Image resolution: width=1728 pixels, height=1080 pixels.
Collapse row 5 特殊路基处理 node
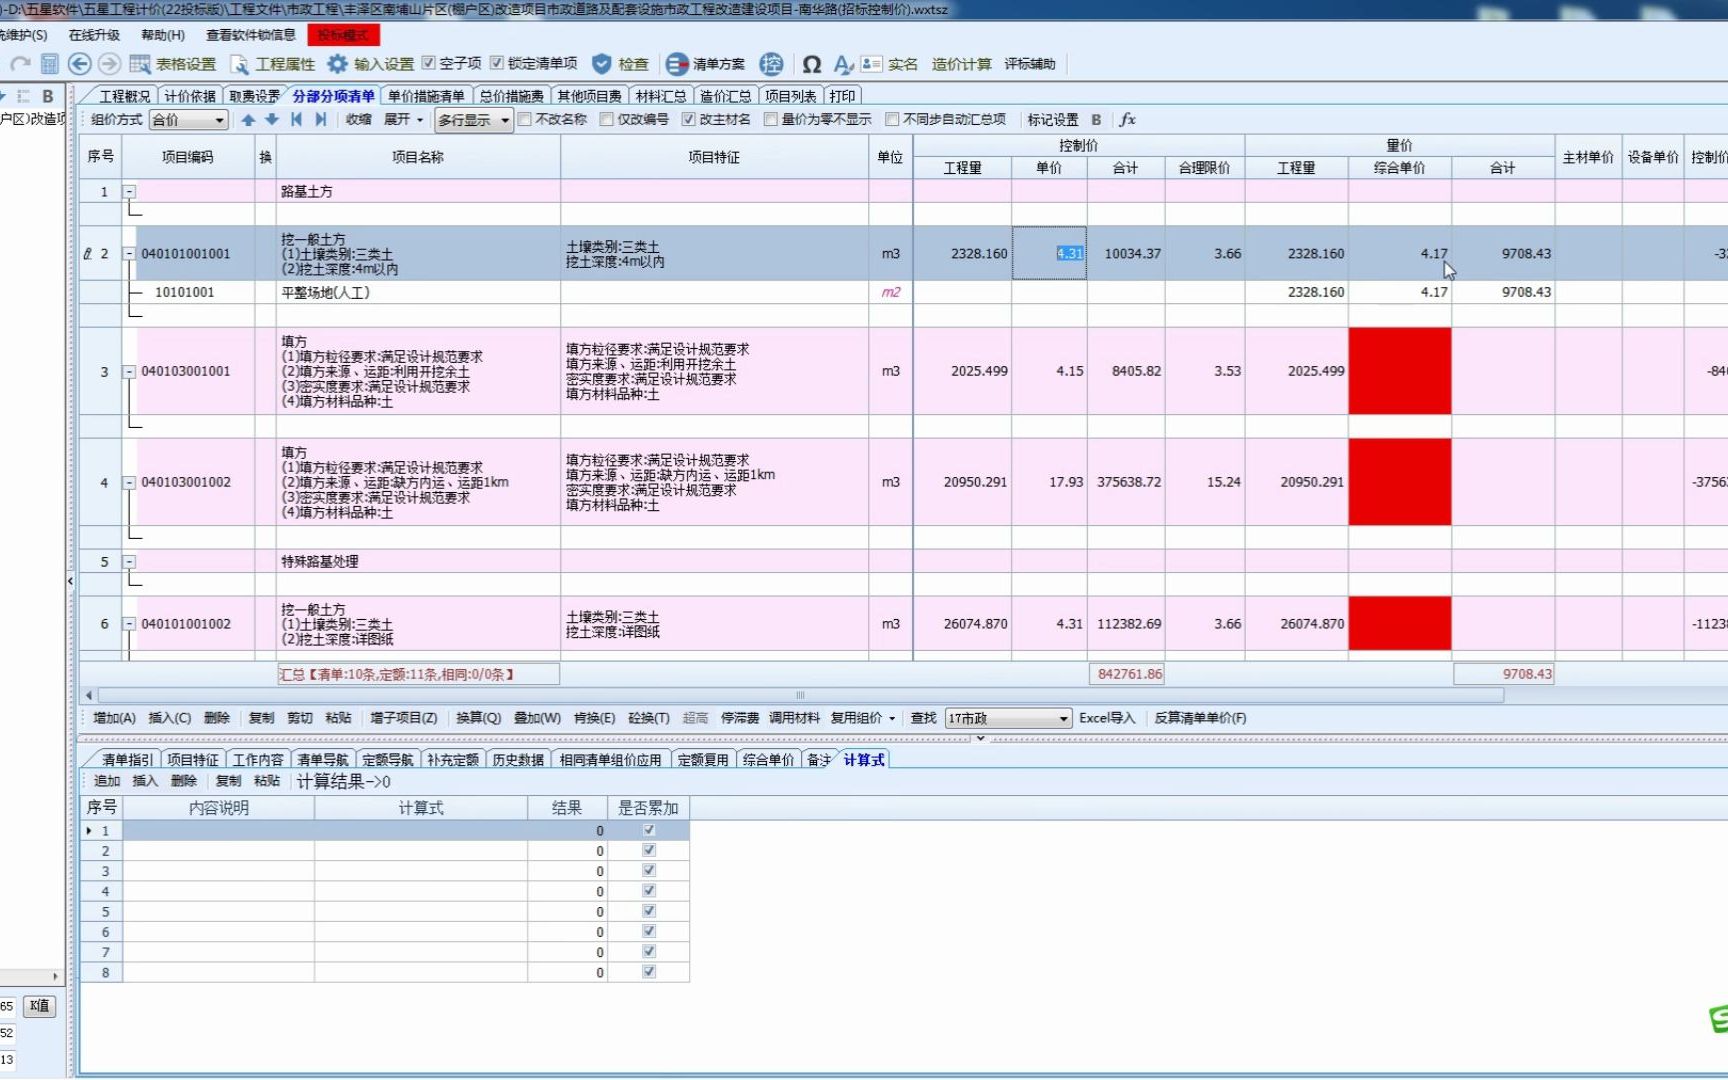pos(129,562)
